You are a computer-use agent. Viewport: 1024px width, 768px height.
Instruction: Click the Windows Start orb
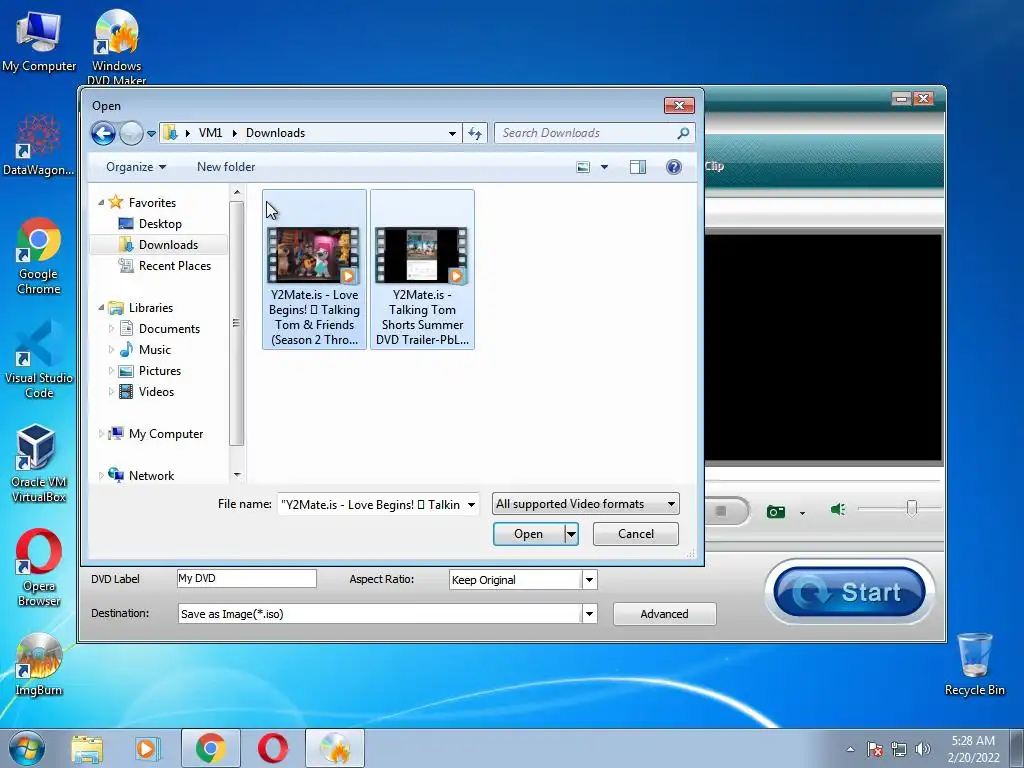[27, 748]
